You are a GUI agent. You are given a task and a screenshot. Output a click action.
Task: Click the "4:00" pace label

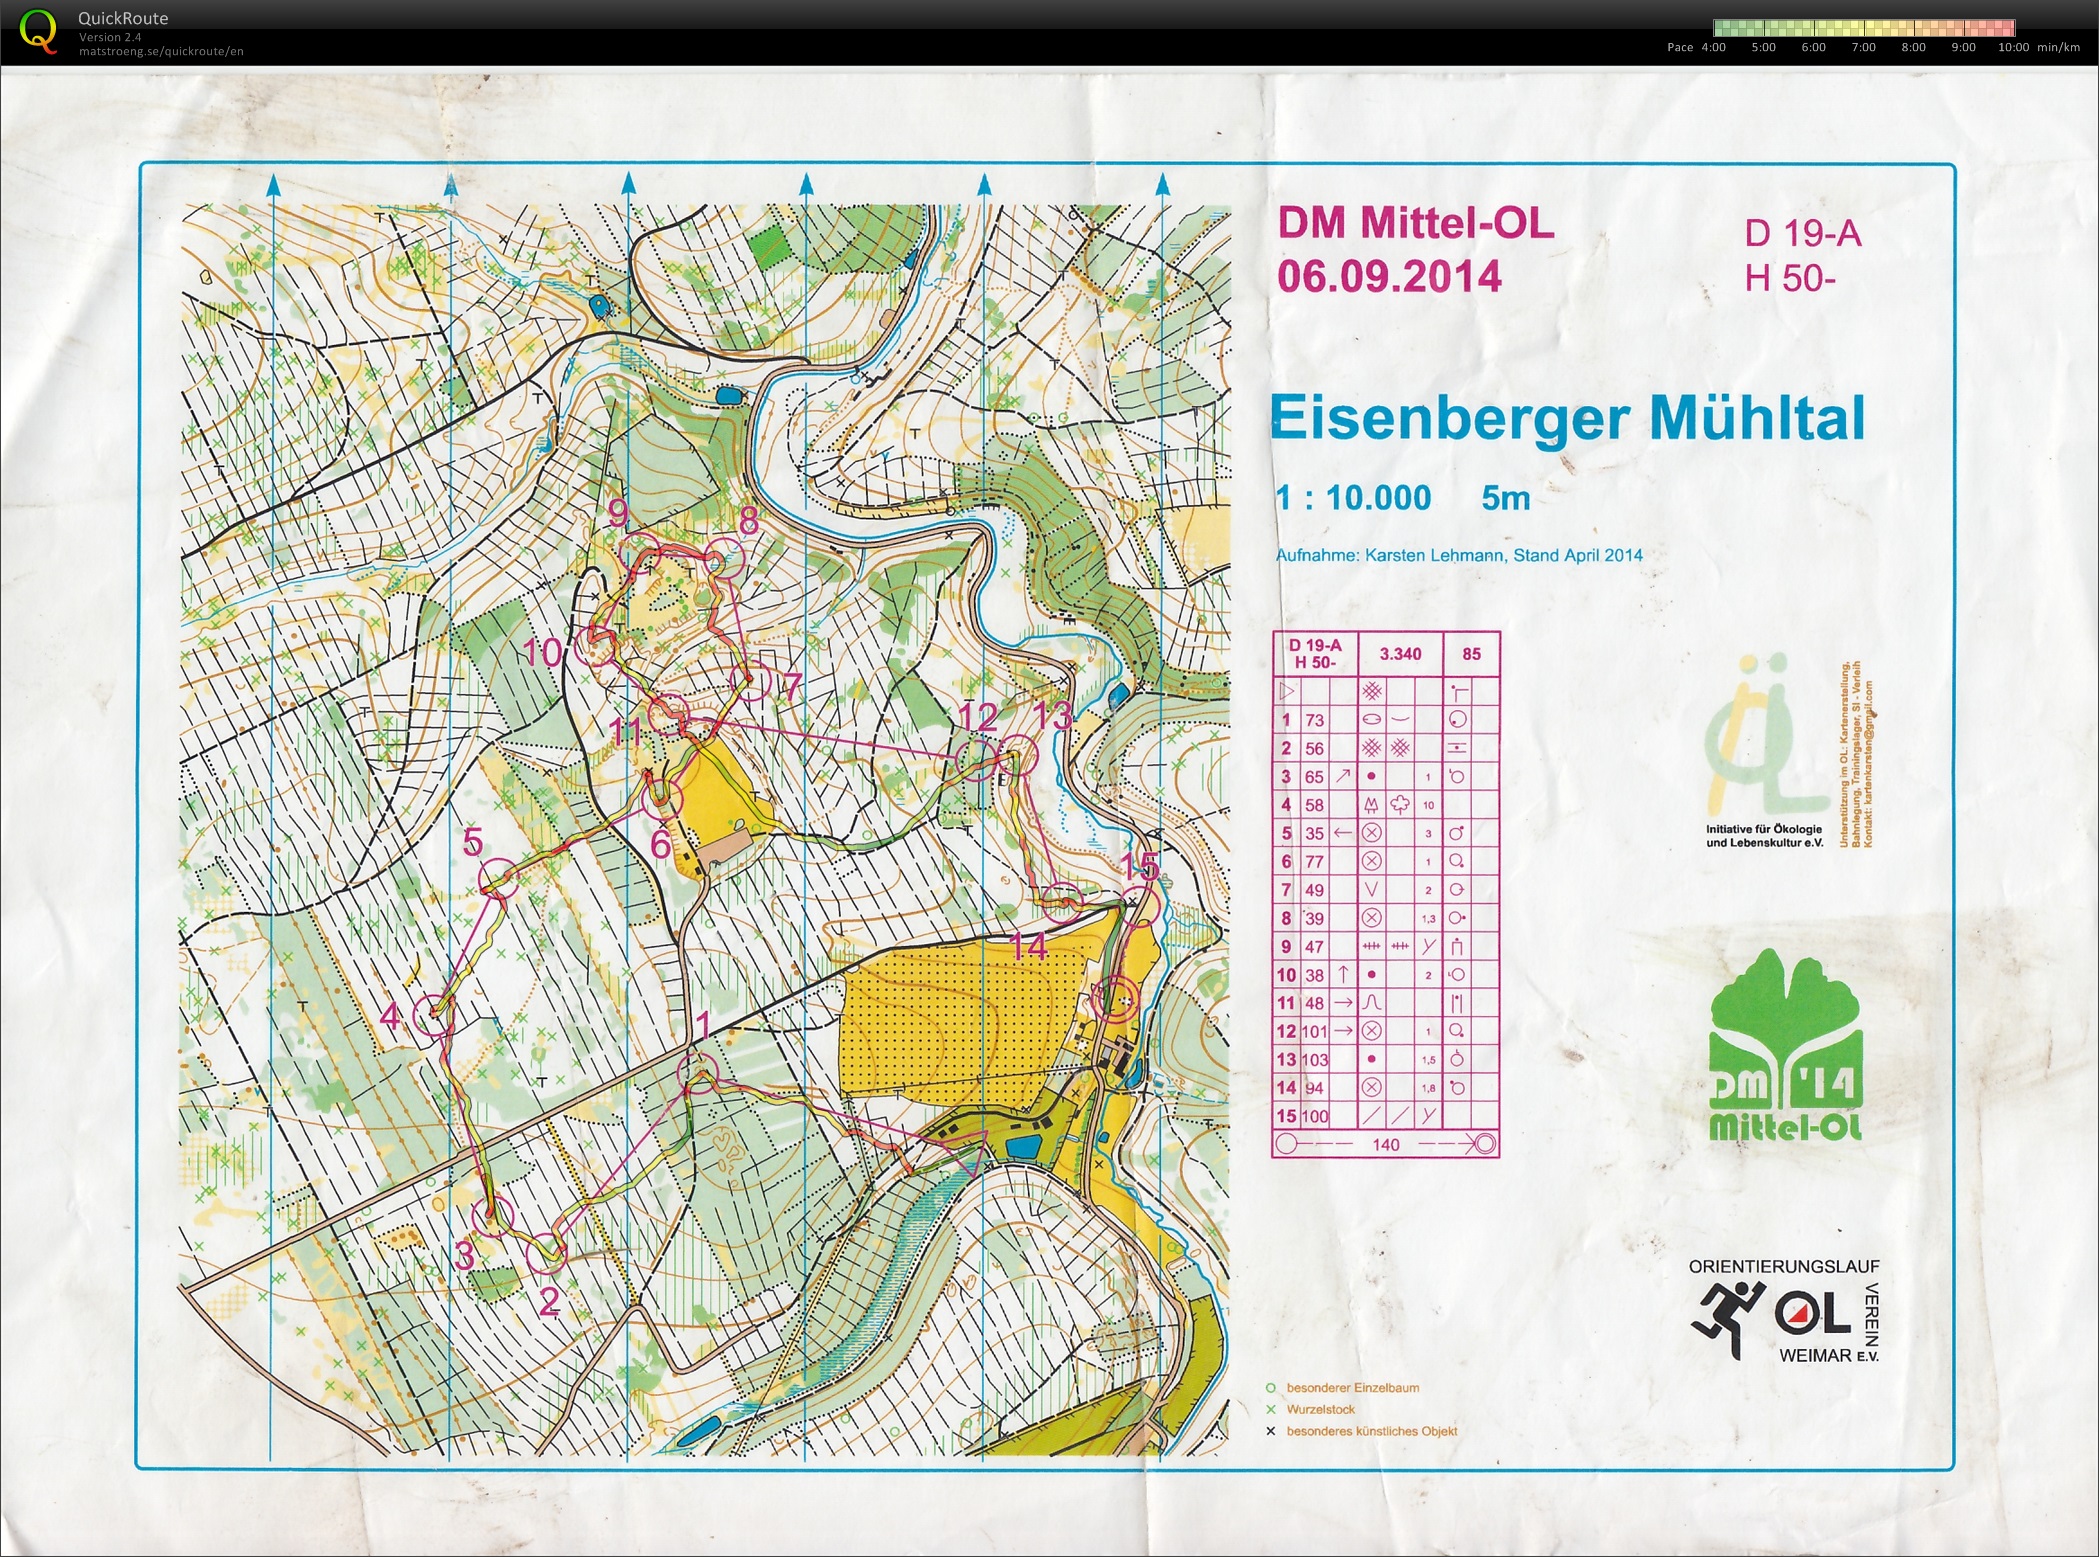[x=1713, y=47]
